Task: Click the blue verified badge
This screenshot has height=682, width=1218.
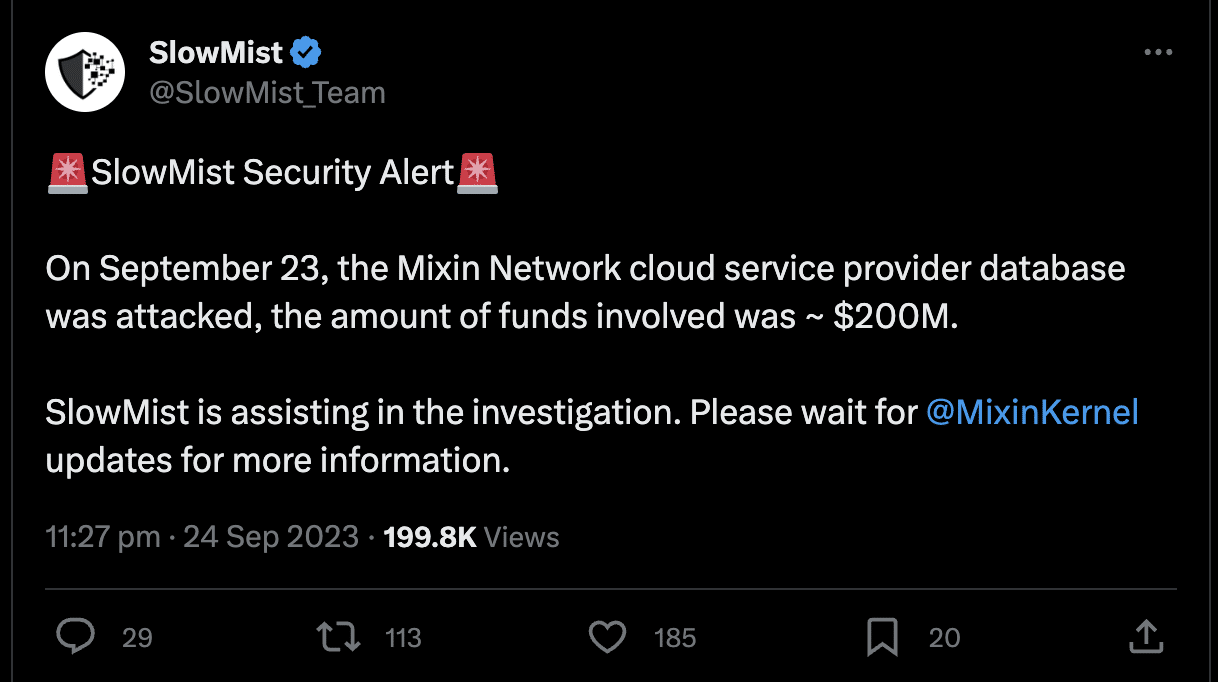Action: click(305, 52)
